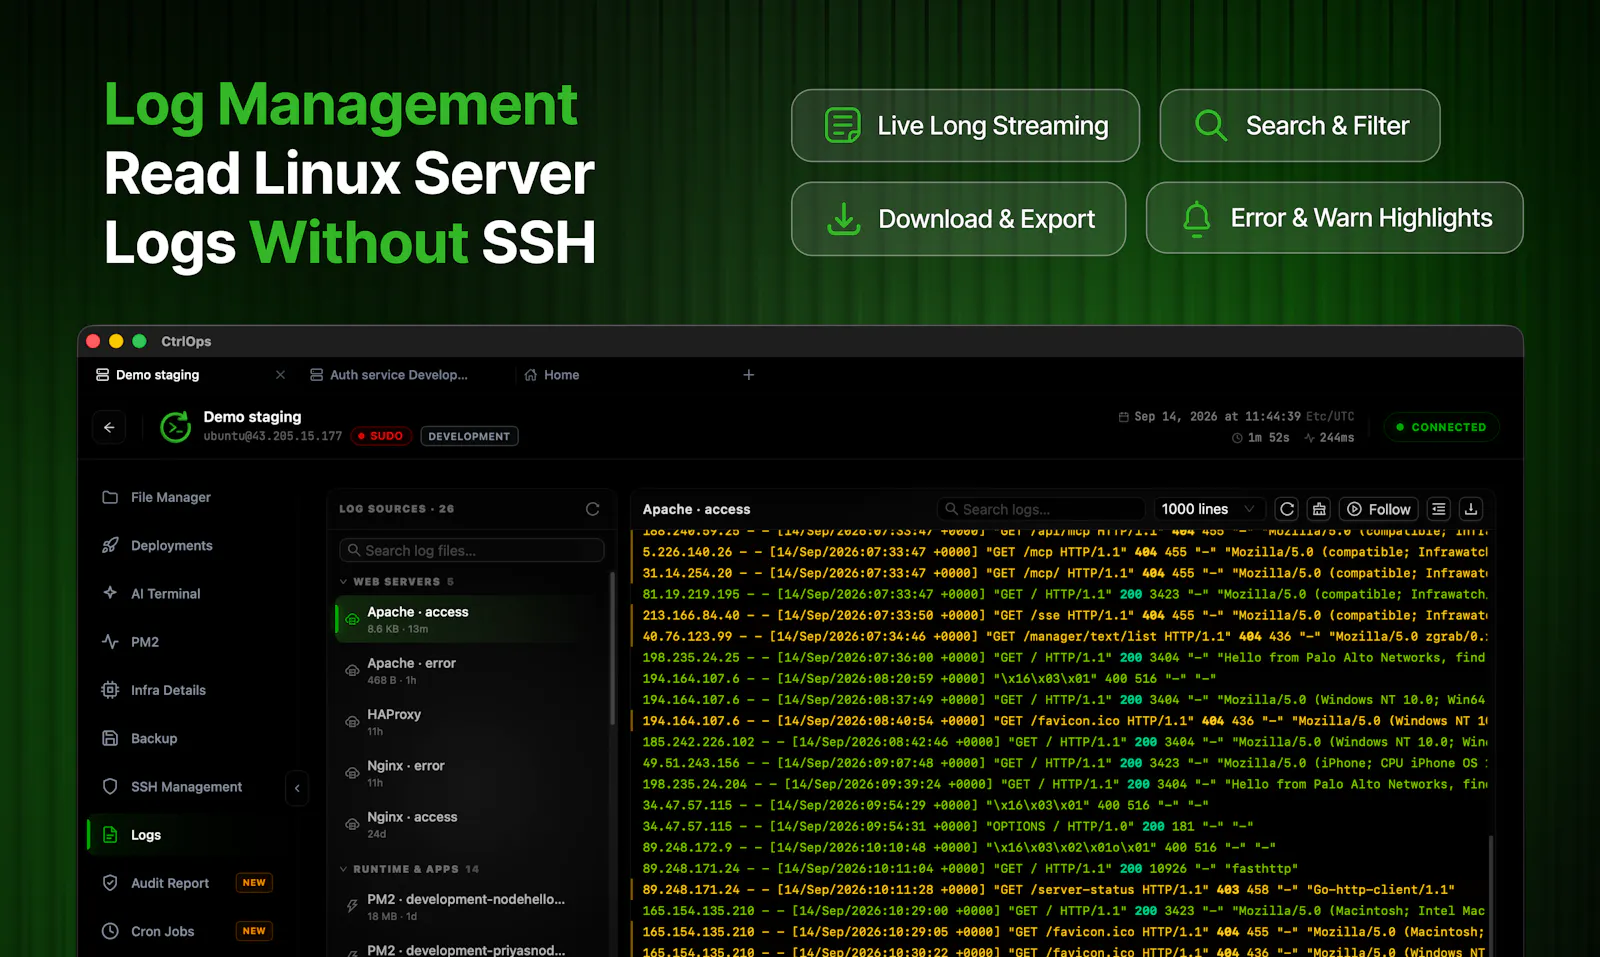Open the 1000 lines dropdown
Viewport: 1600px width, 957px height.
point(1209,509)
